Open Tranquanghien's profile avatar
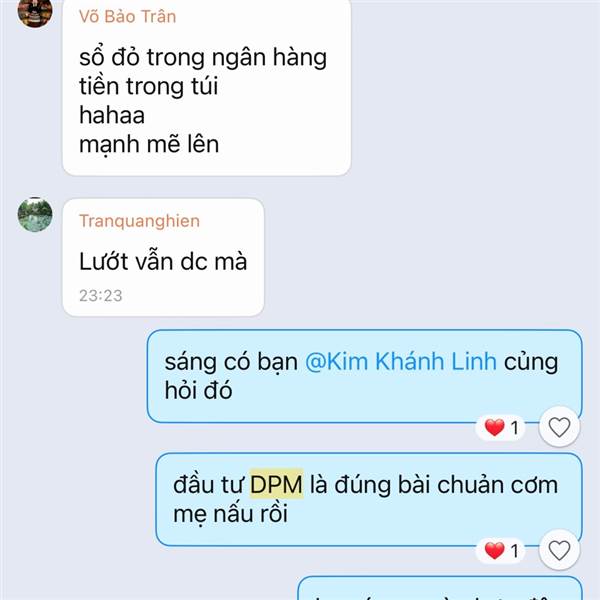The height and width of the screenshot is (600, 600). (35, 215)
